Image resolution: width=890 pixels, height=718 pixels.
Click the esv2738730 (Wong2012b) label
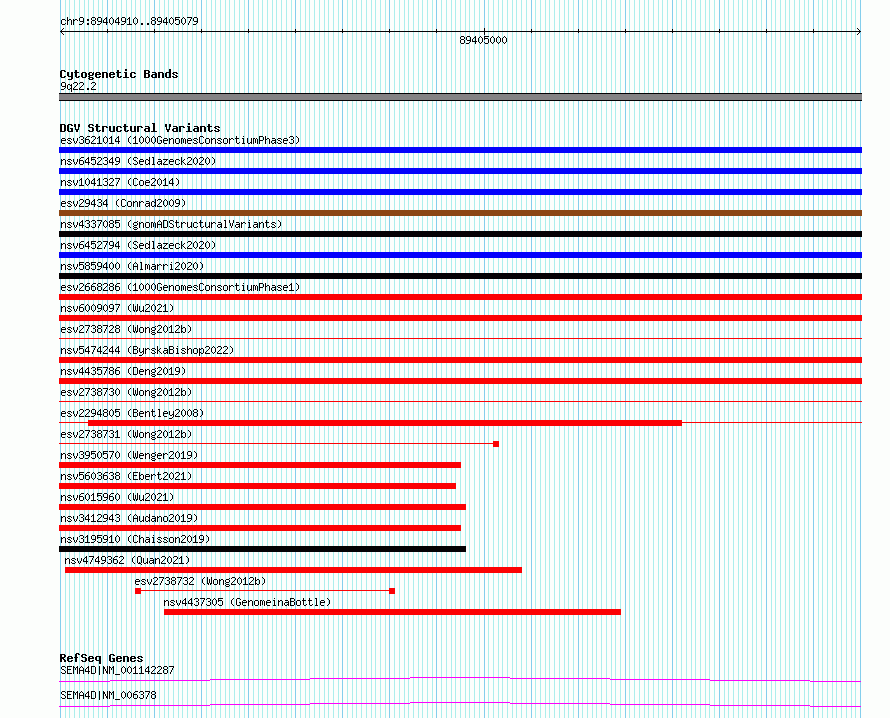pyautogui.click(x=126, y=392)
